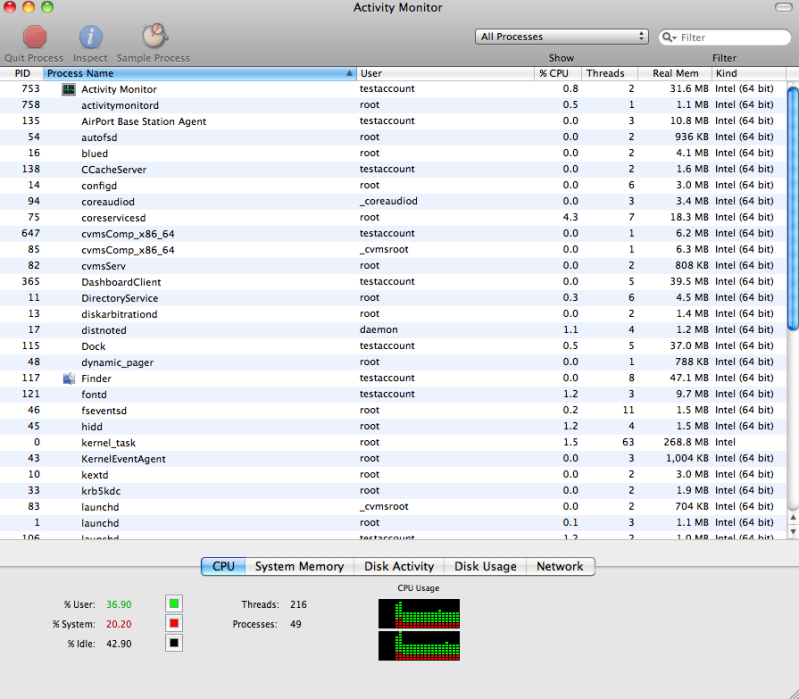Viewport: 799px width, 699px height.
Task: Select the coreservicesd process
Action: [x=393, y=218]
